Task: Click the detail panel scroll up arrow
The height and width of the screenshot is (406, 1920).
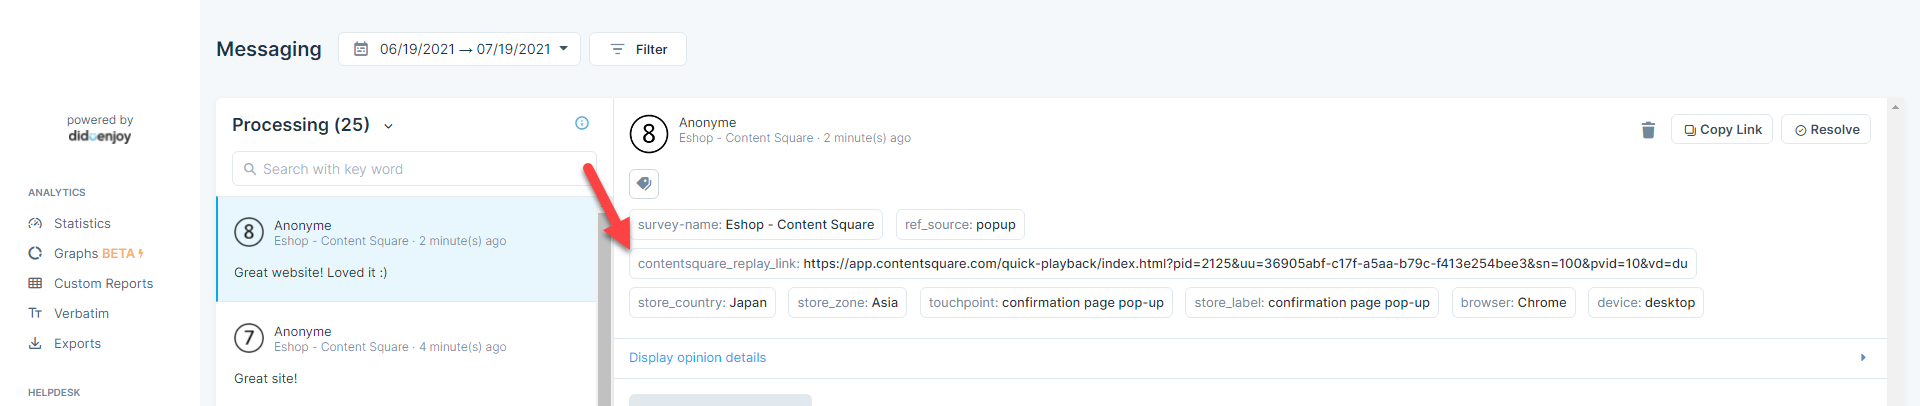Action: (x=1895, y=106)
